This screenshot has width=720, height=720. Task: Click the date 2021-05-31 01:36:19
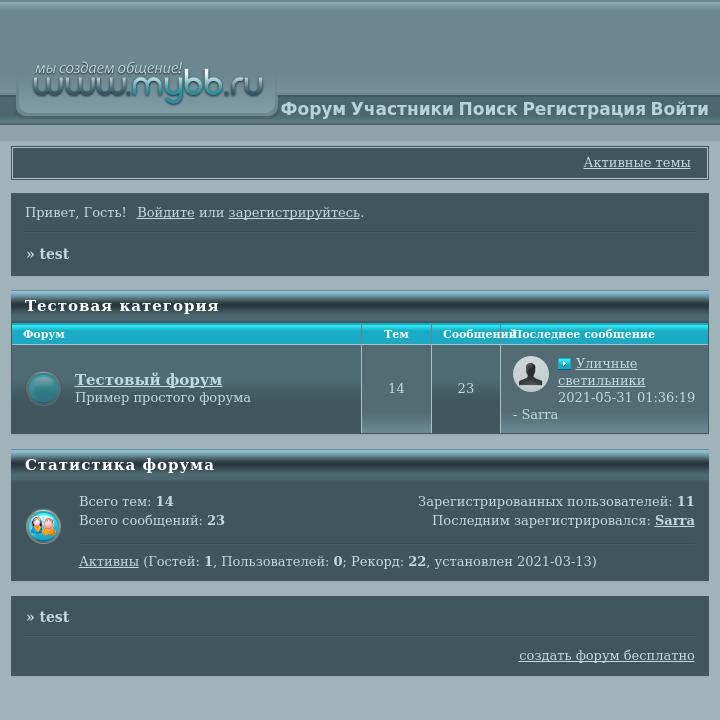coord(626,397)
